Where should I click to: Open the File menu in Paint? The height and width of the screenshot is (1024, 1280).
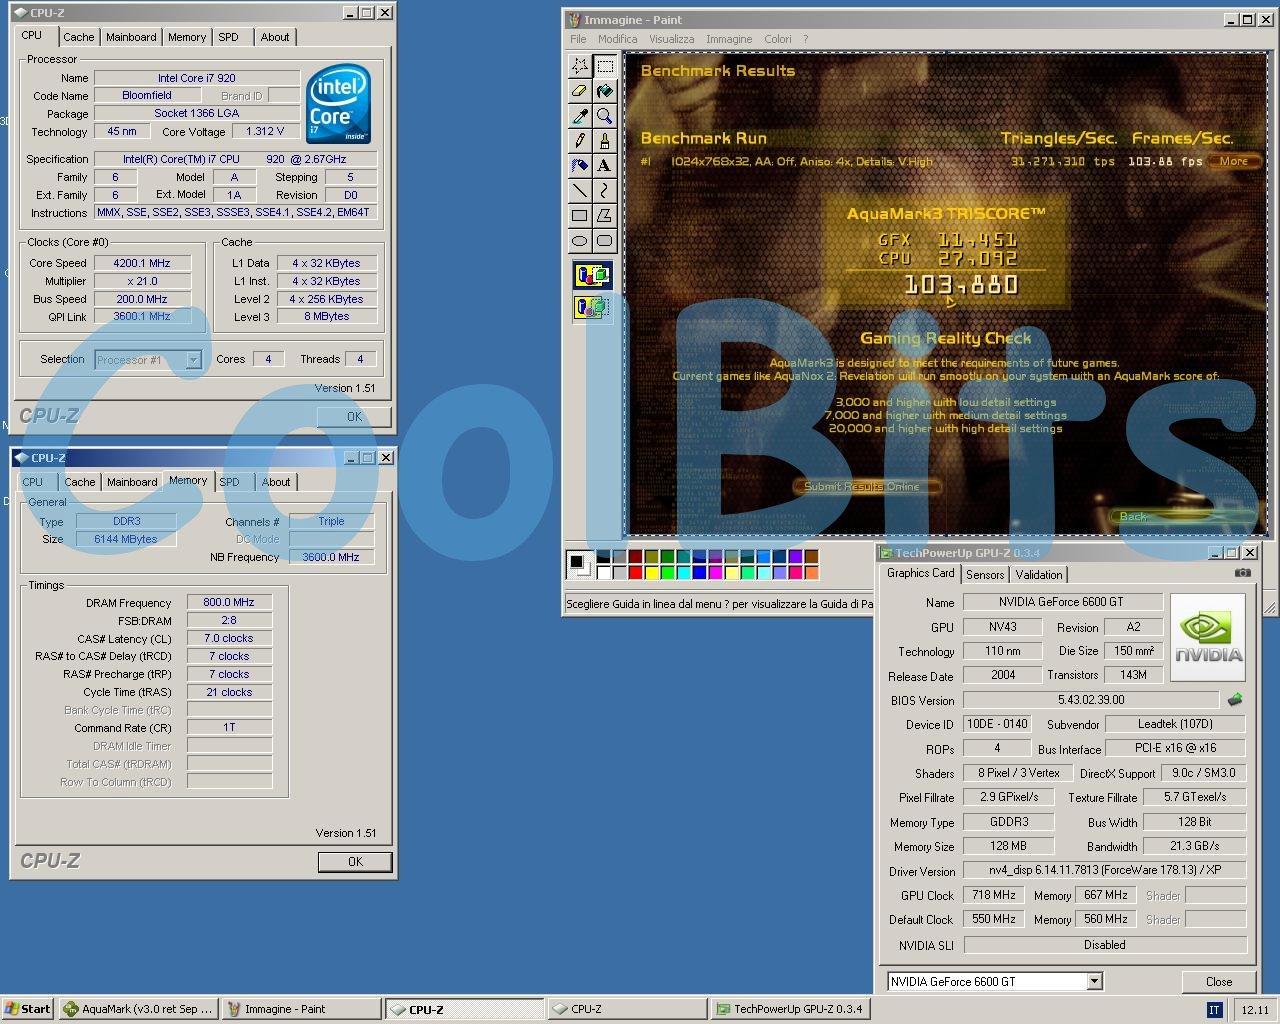point(578,39)
